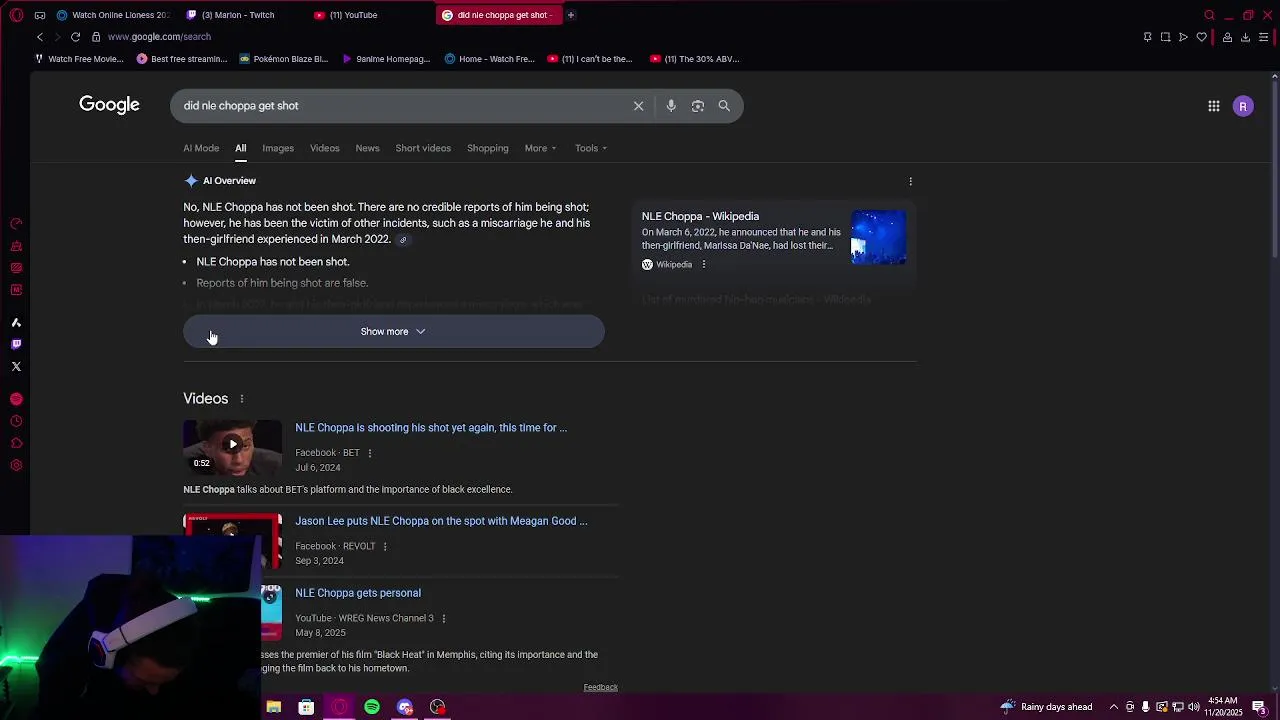Viewport: 1280px width, 720px height.
Task: Open the Opera player sidebar icon
Action: tap(16, 399)
